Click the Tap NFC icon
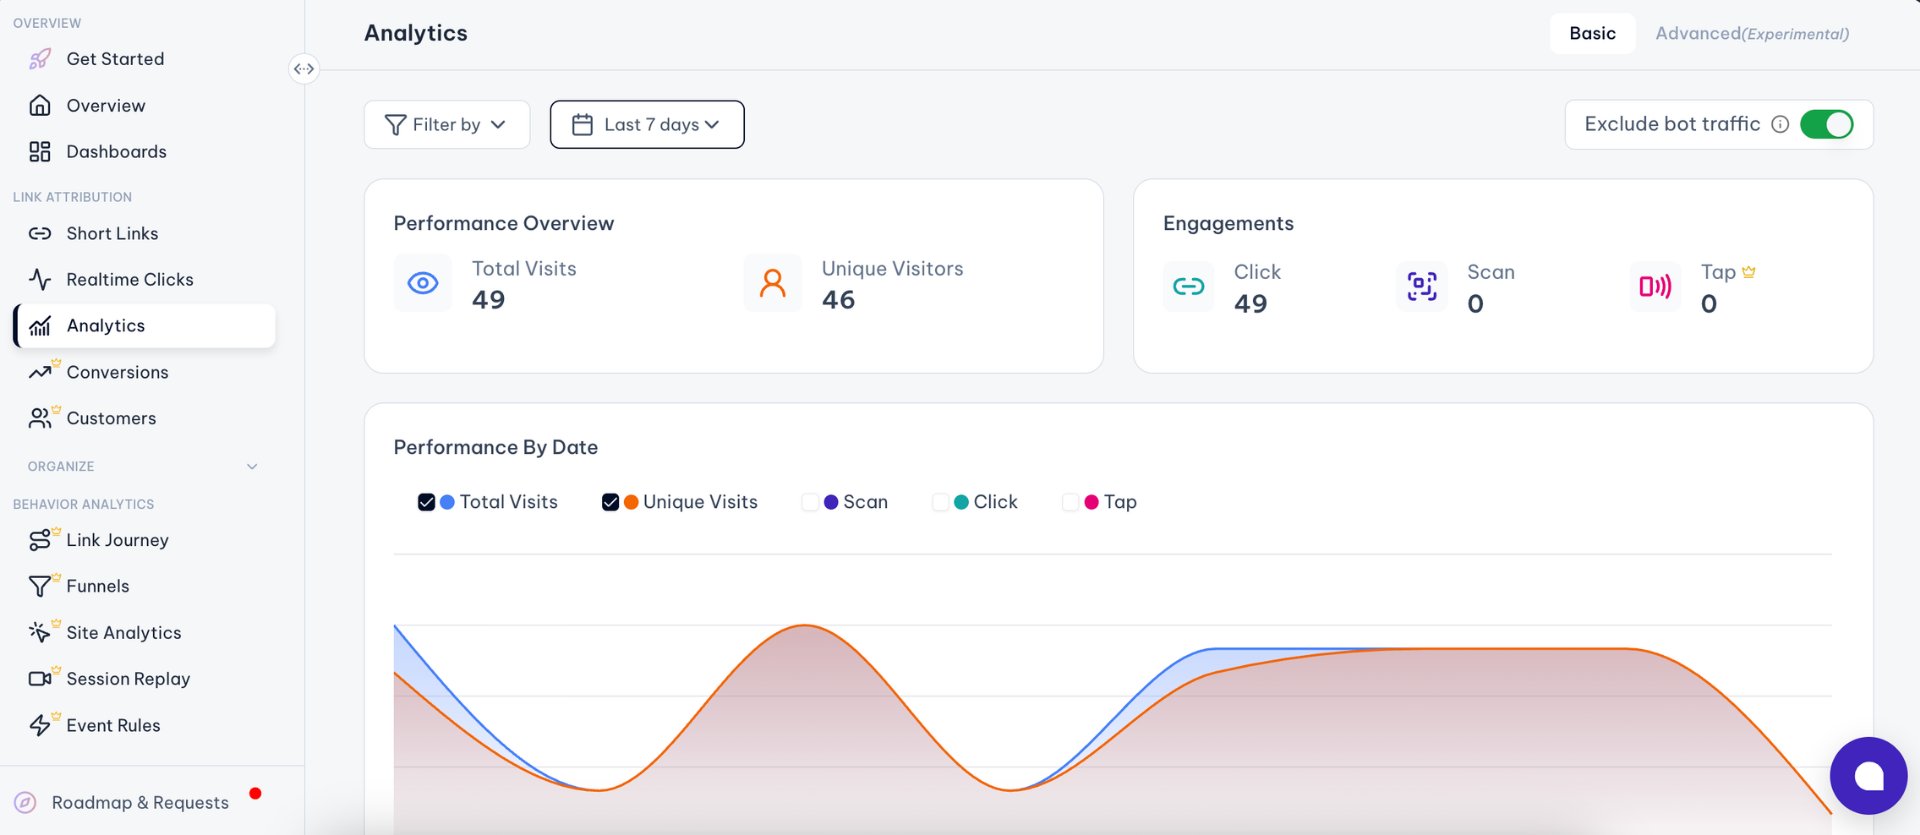This screenshot has height=835, width=1920. pos(1655,287)
